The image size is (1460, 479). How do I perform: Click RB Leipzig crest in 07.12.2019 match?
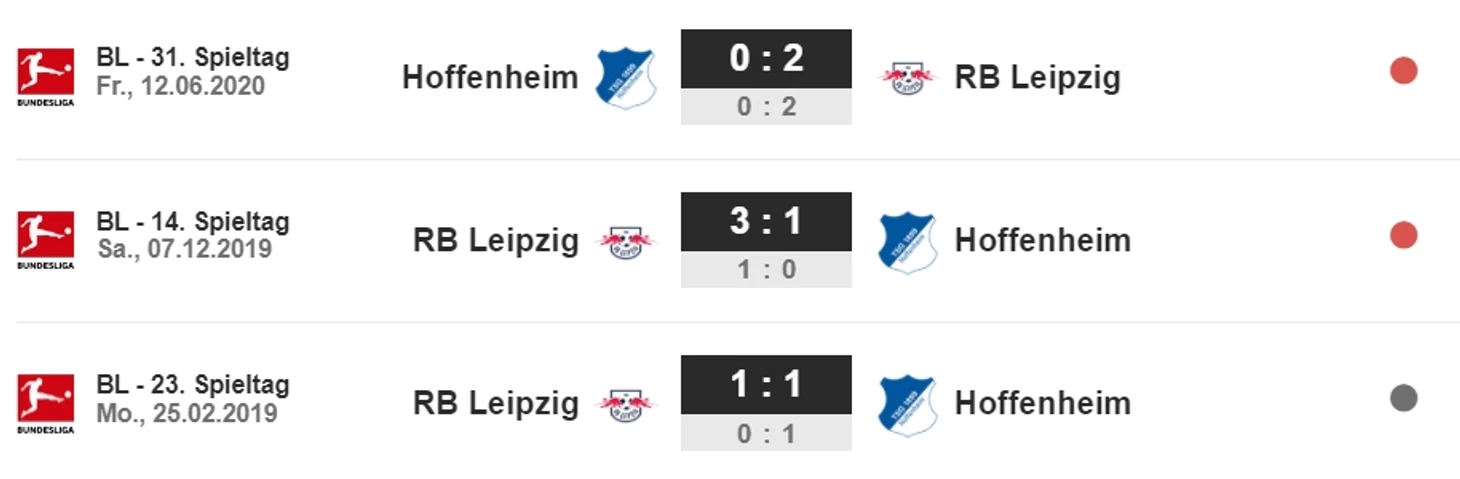(x=626, y=241)
